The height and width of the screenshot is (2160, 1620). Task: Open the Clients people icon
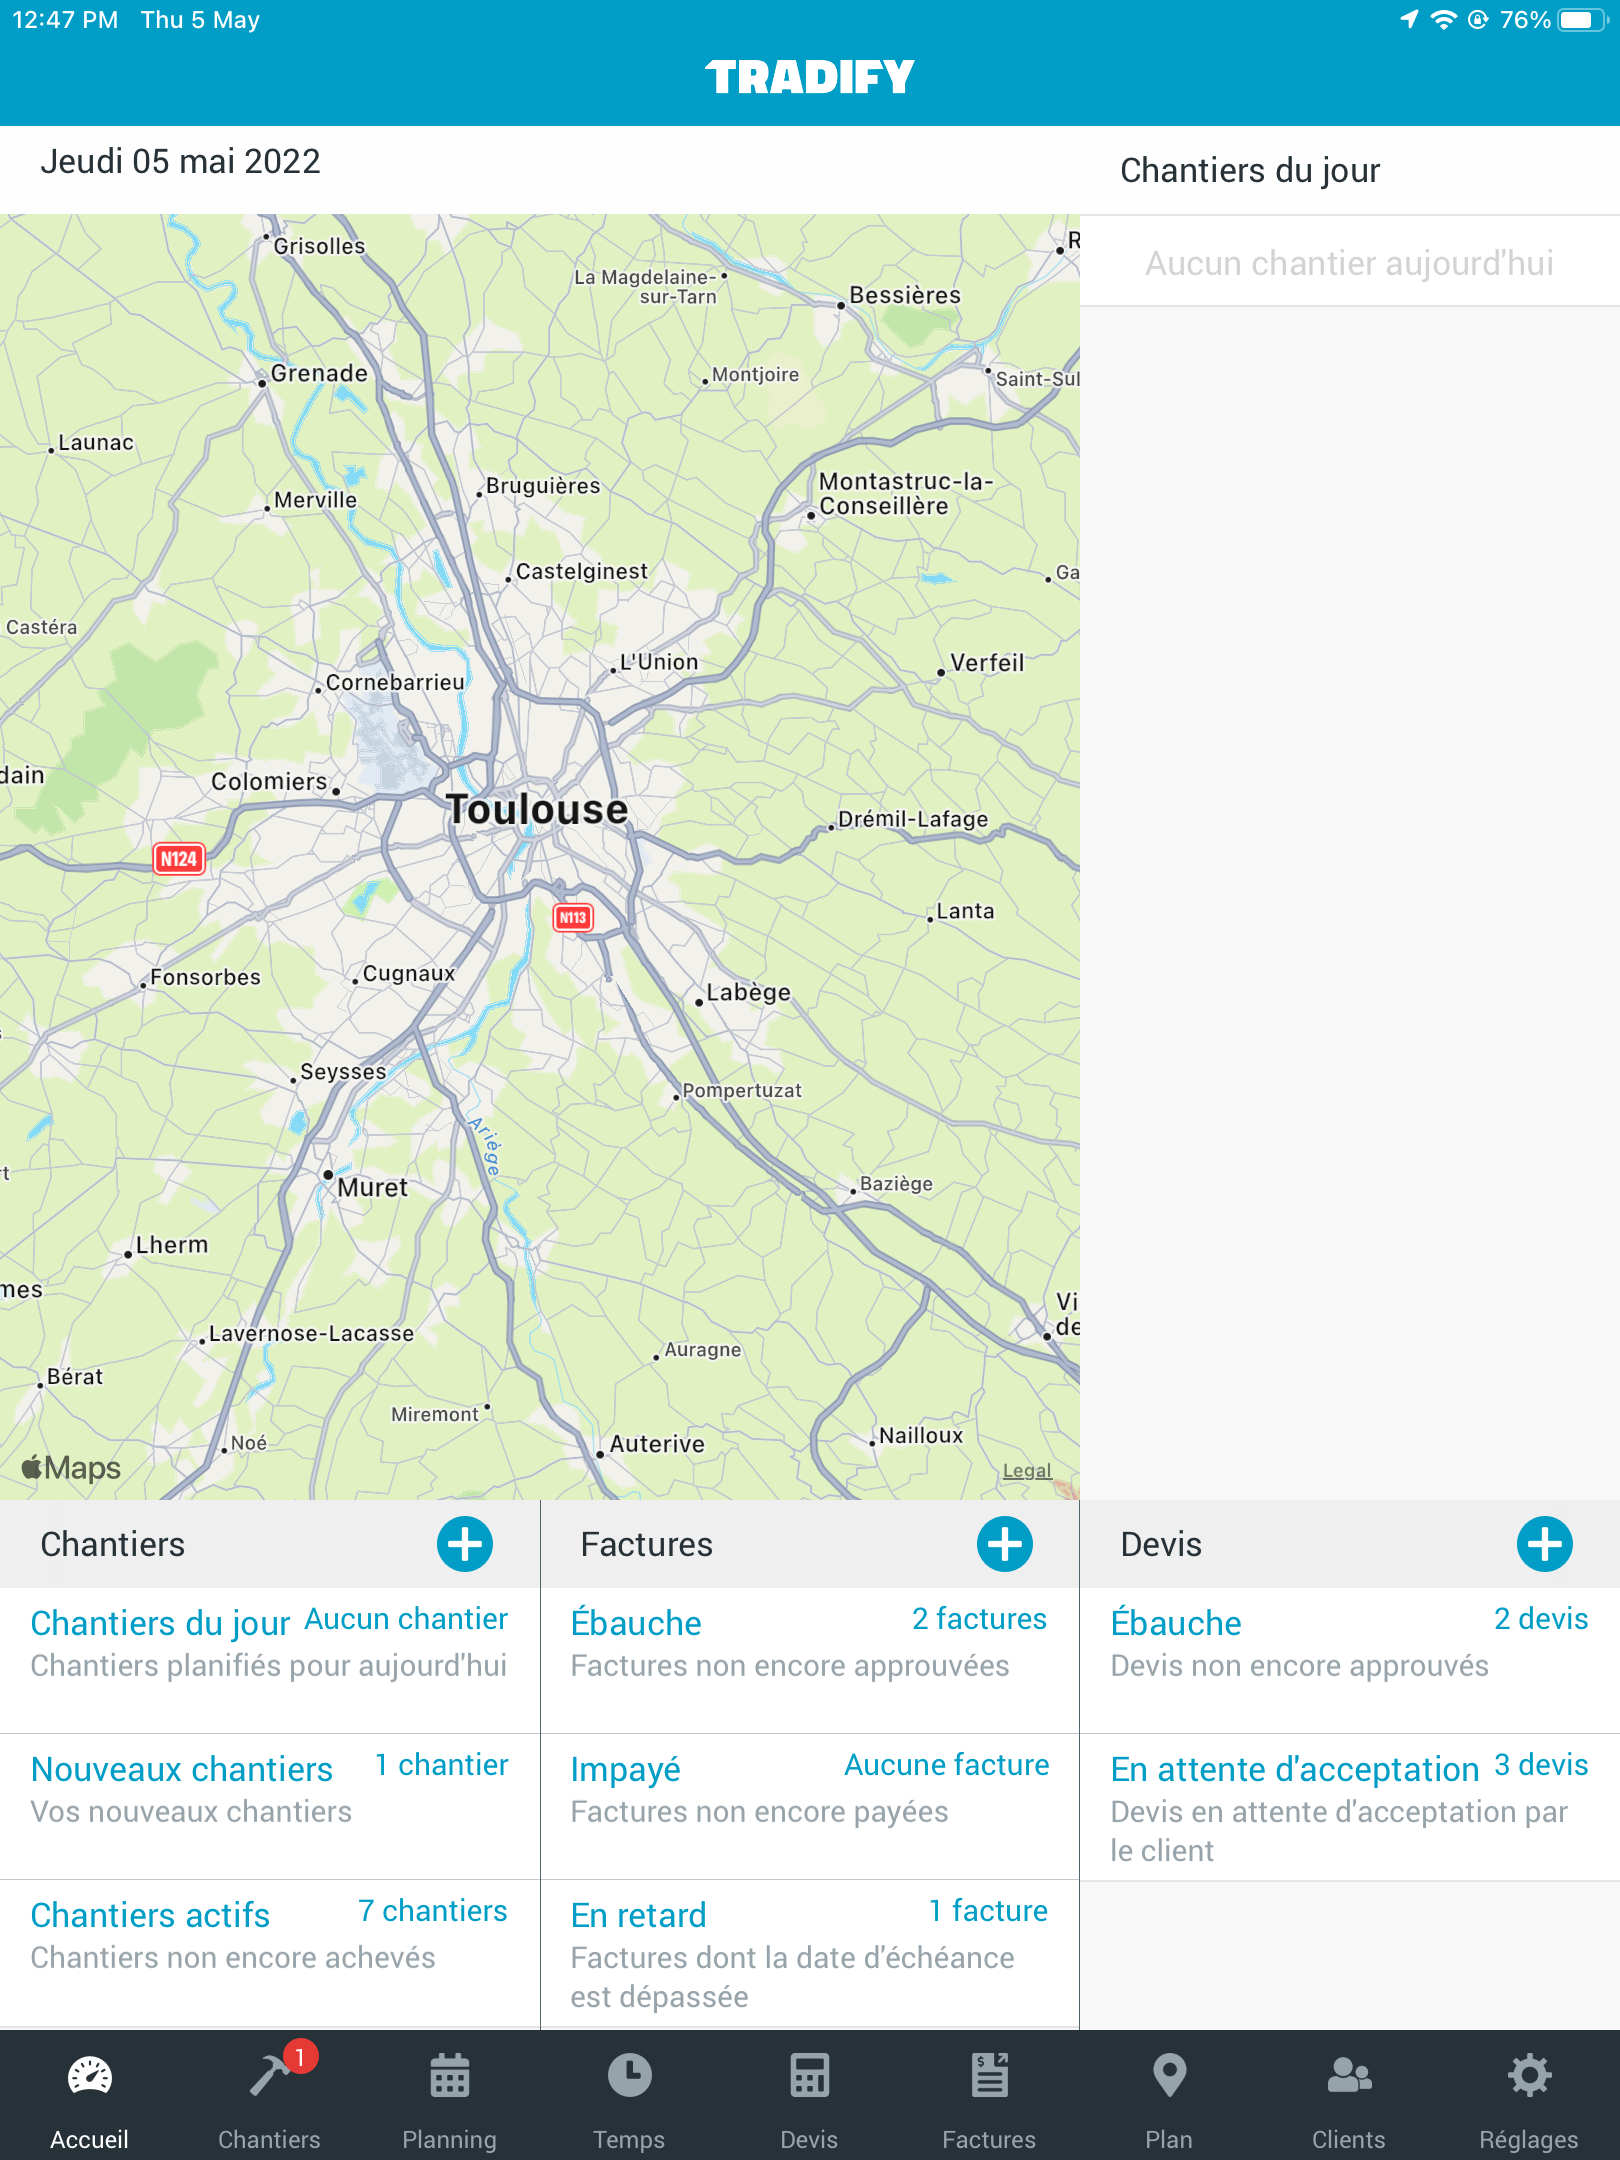1349,2076
